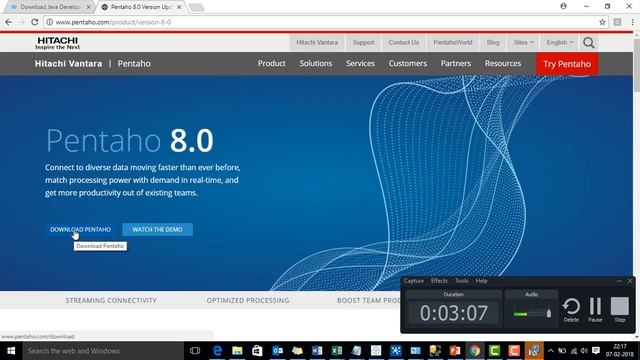Click the Download Pentaho button
This screenshot has width=640, height=360.
(80, 229)
